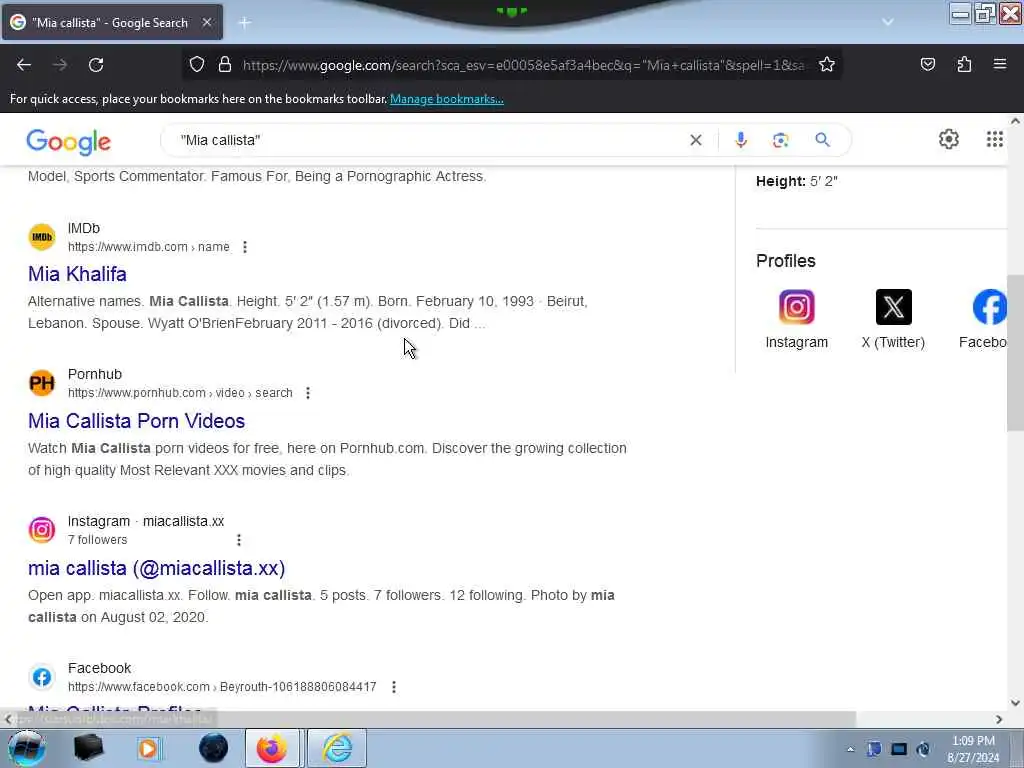Click the vertical scrollbar thumb
The height and width of the screenshot is (768, 1024).
1015,353
